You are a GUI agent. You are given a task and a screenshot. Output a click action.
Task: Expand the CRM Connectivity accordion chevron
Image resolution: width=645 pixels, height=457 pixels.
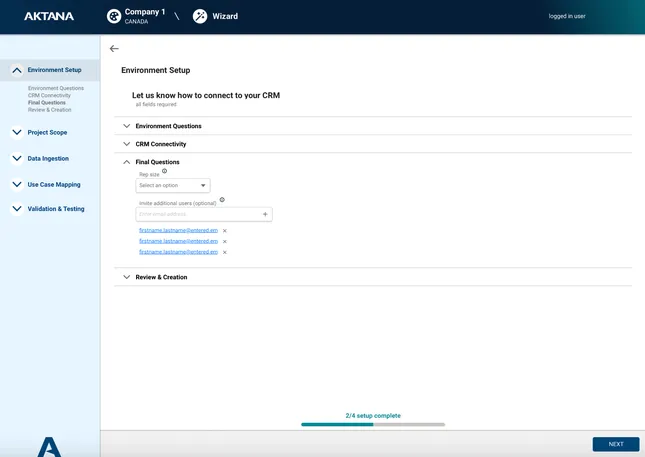click(x=127, y=144)
